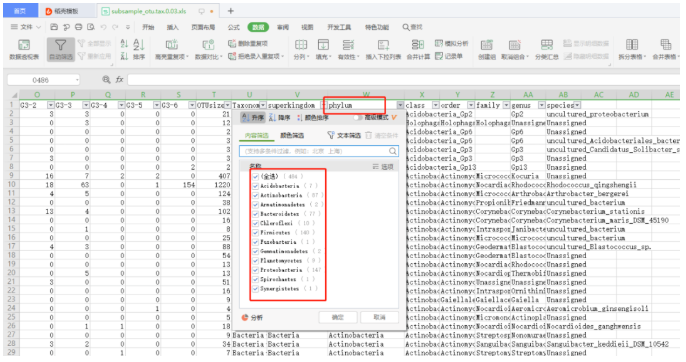Open the G3-2 column filter dropdown

click(x=51, y=105)
